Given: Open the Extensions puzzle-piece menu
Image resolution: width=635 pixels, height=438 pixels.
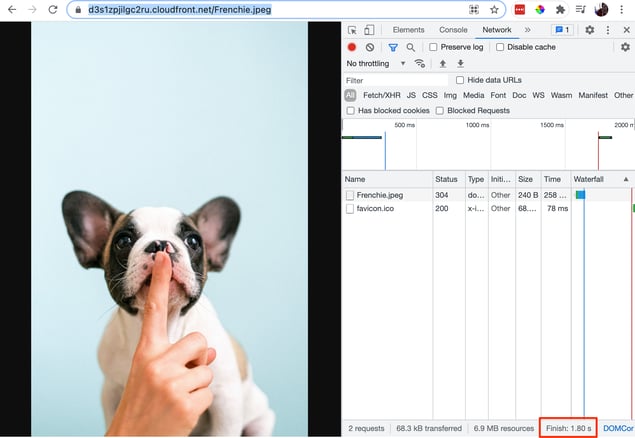Looking at the screenshot, I should pyautogui.click(x=560, y=9).
